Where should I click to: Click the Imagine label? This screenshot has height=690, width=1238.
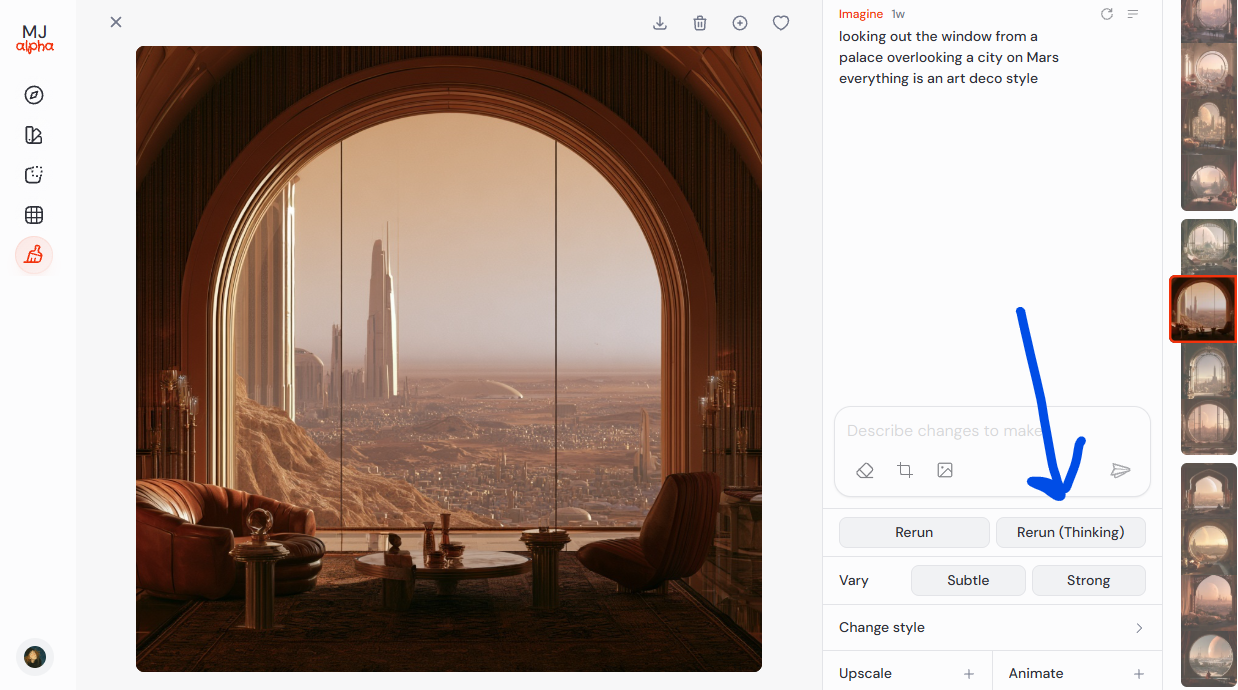(x=861, y=14)
